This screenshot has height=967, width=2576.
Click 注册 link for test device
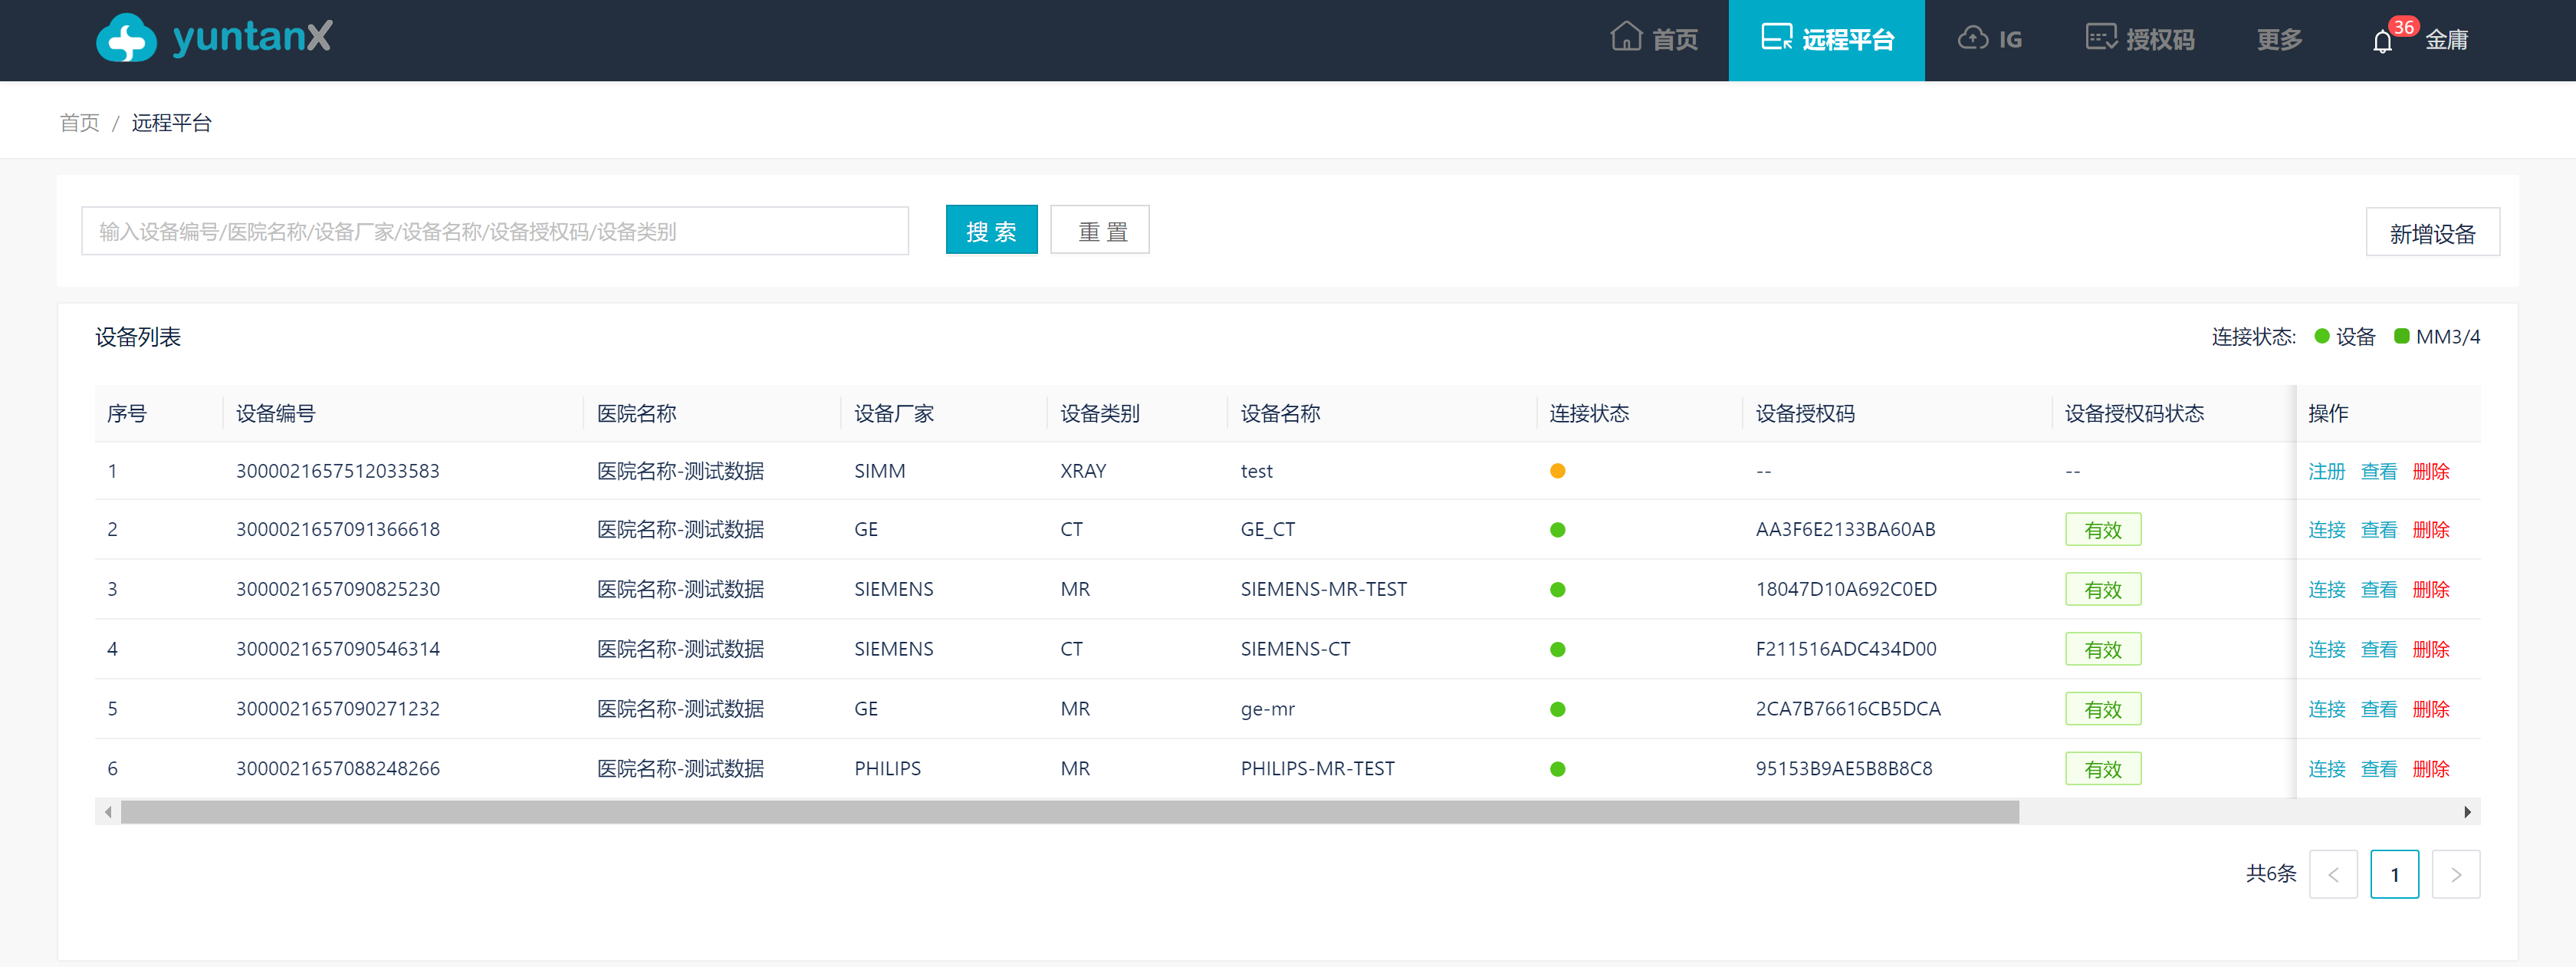point(2326,471)
